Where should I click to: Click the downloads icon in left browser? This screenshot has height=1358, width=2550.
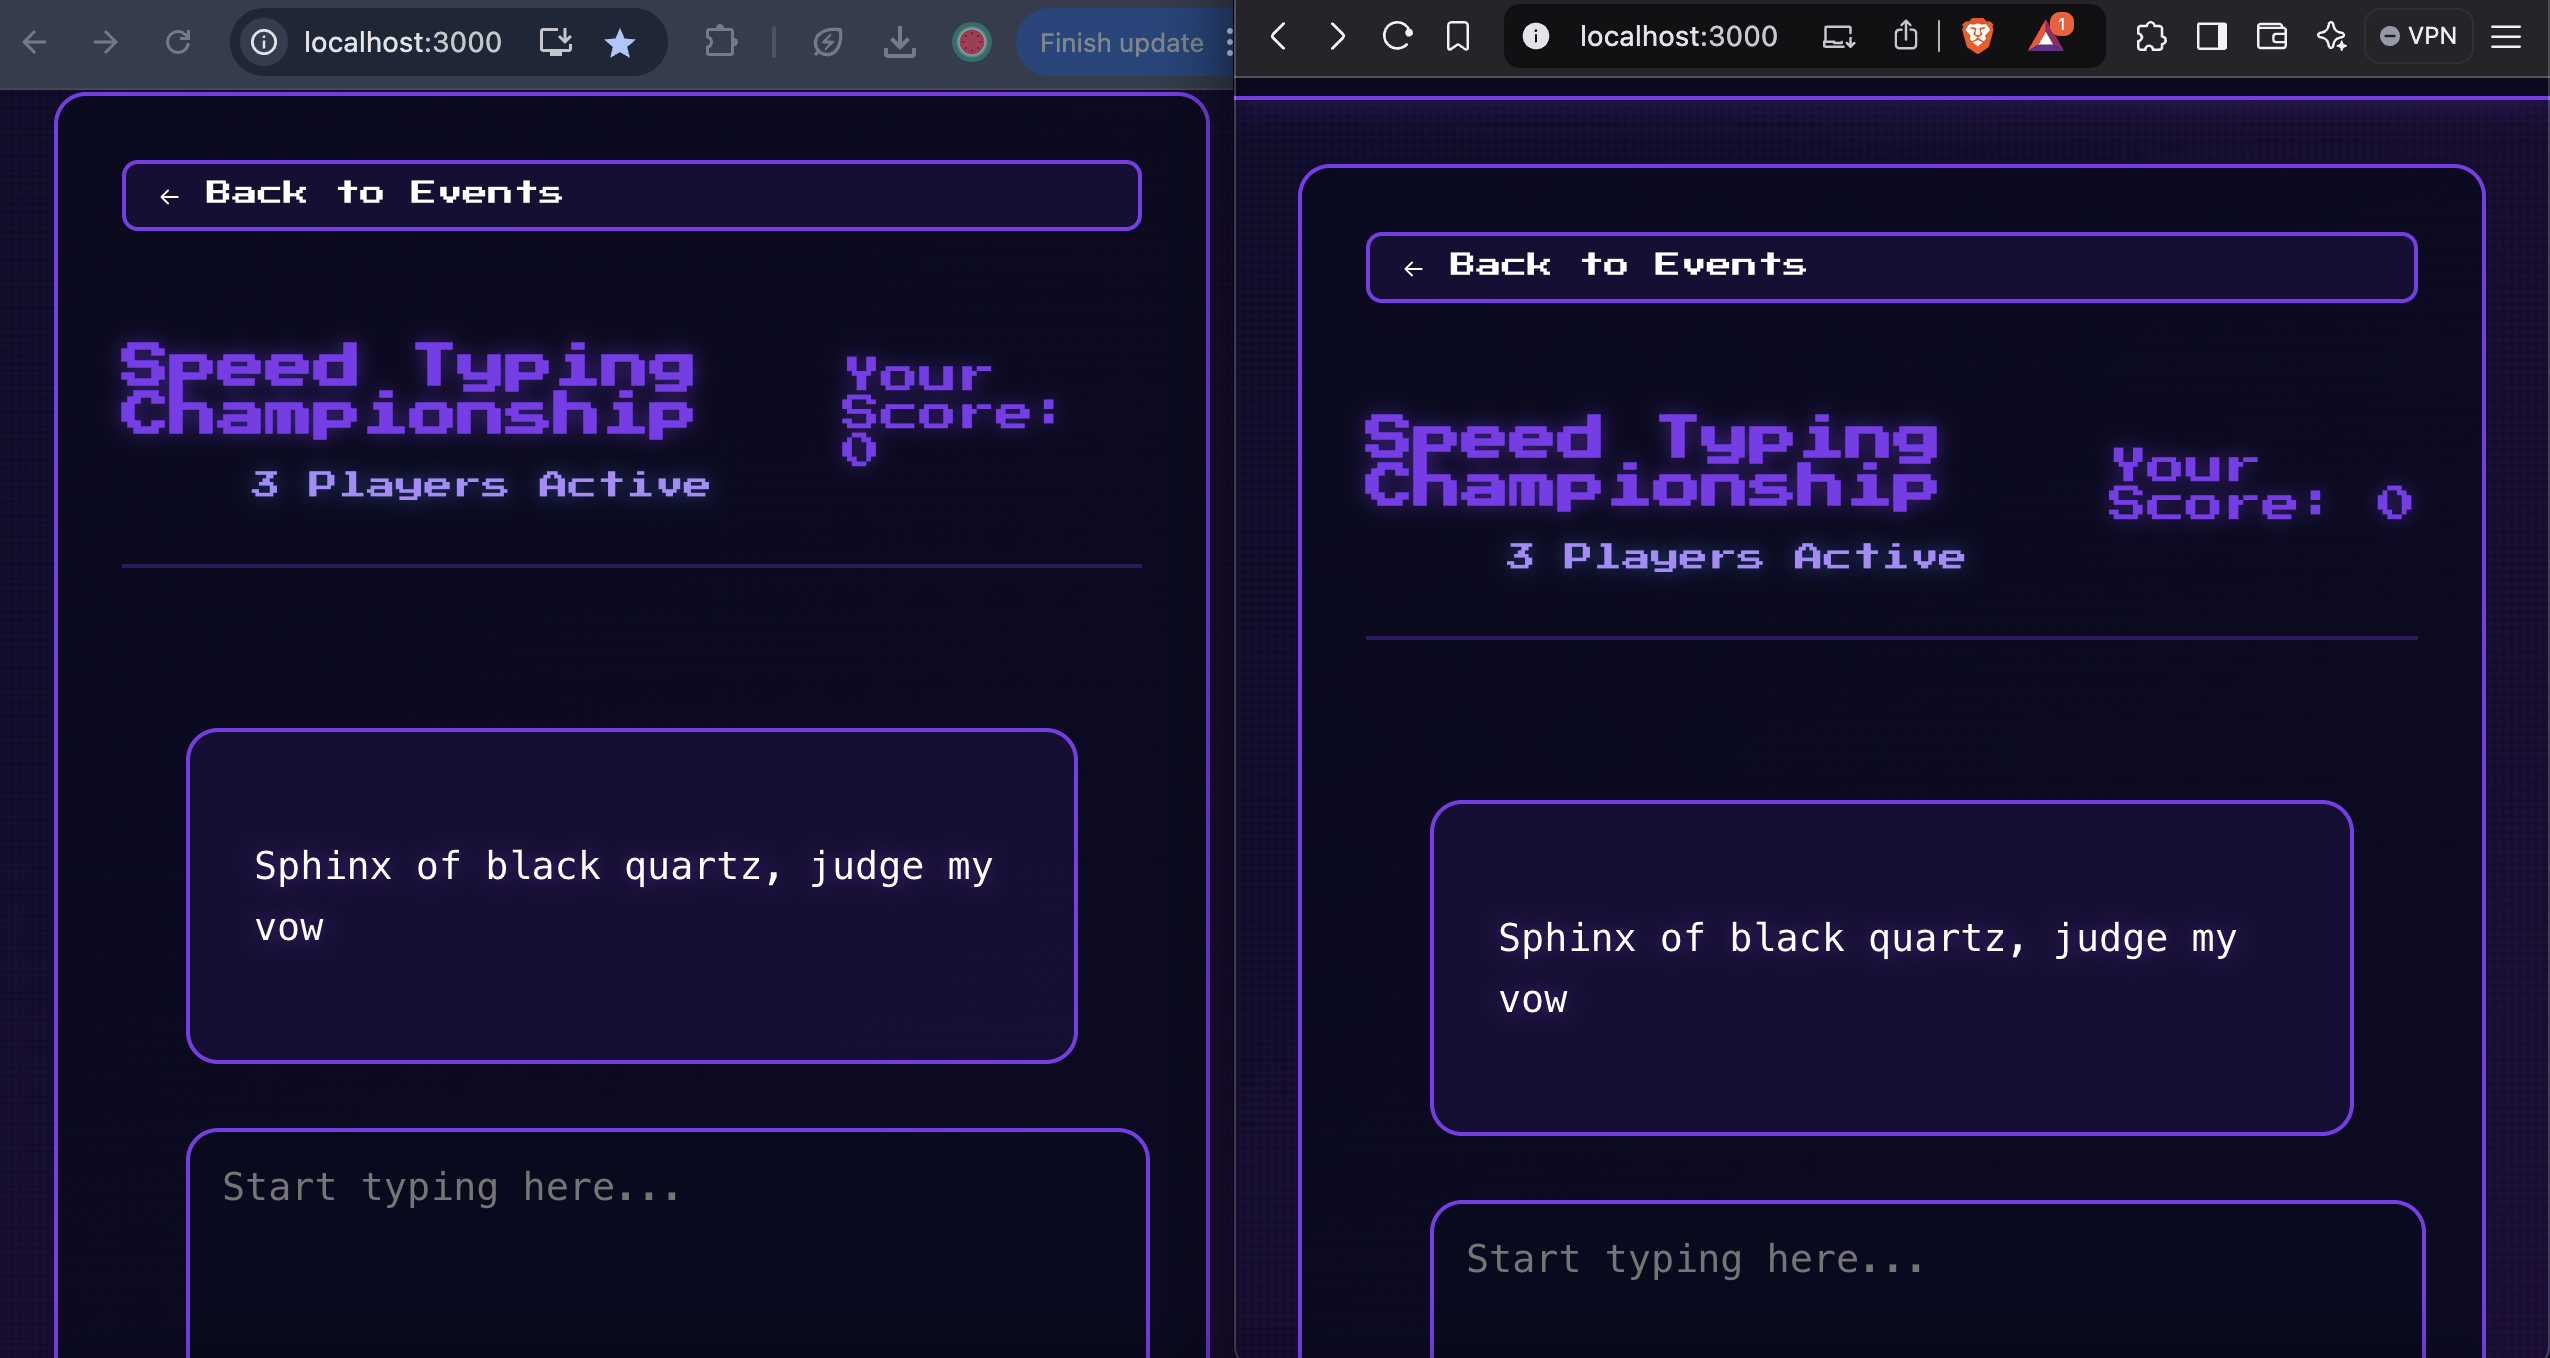click(899, 42)
